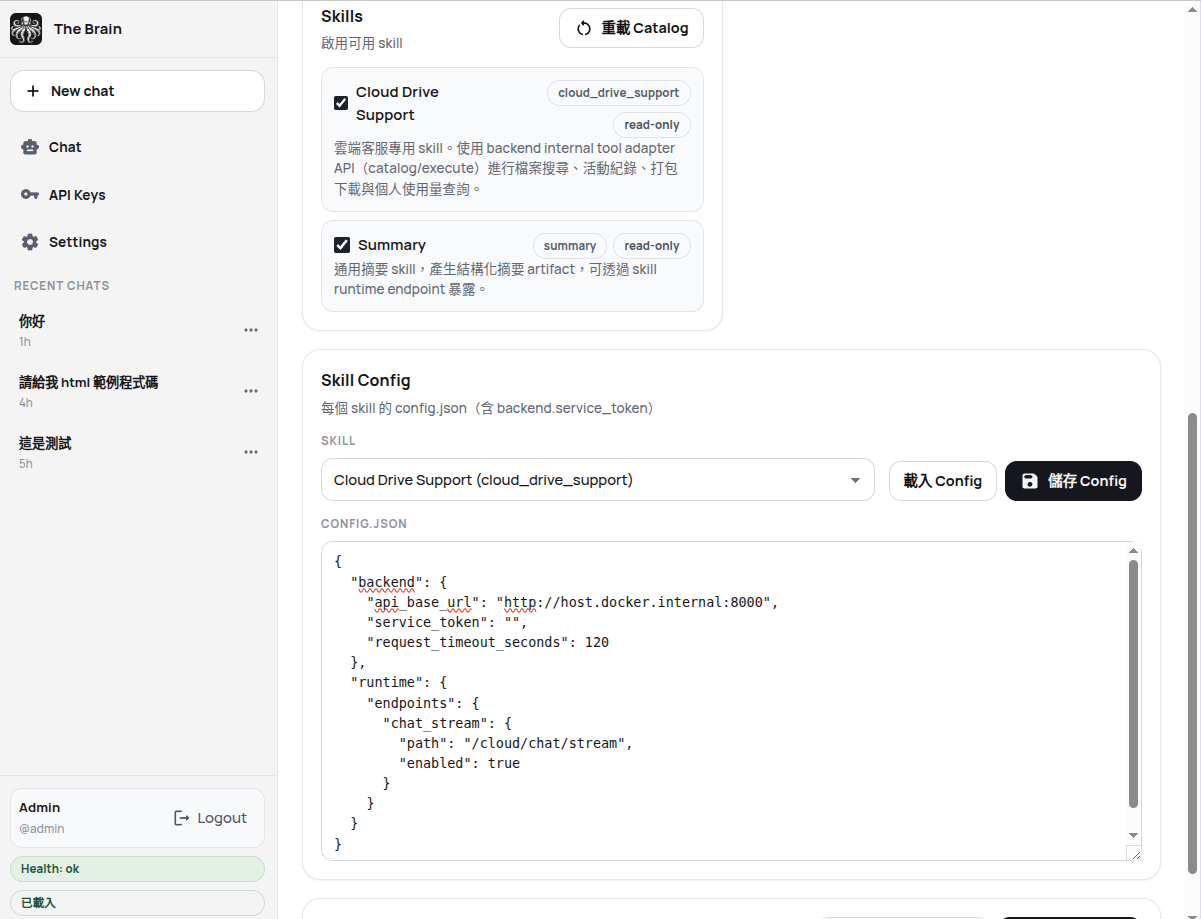Click the 重載 Catalog button
The width and height of the screenshot is (1201, 919).
click(x=631, y=28)
